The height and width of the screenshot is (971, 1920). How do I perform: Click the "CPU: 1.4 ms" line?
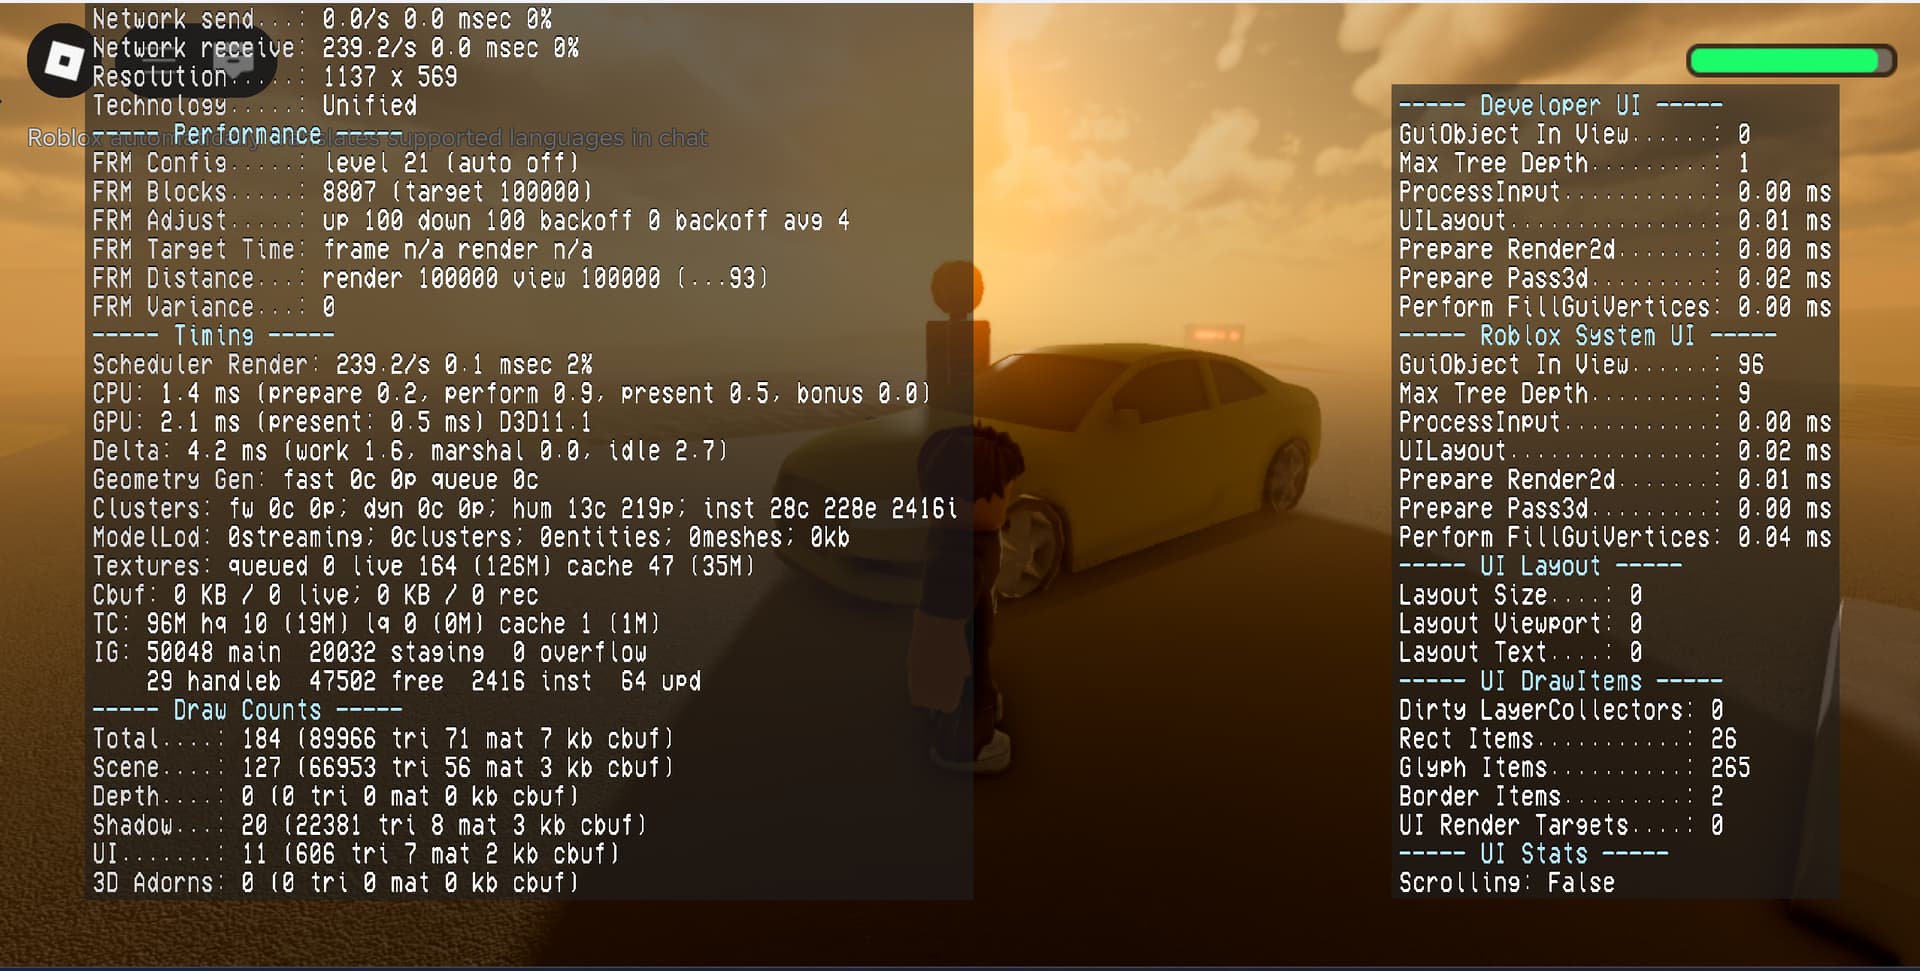pos(512,394)
